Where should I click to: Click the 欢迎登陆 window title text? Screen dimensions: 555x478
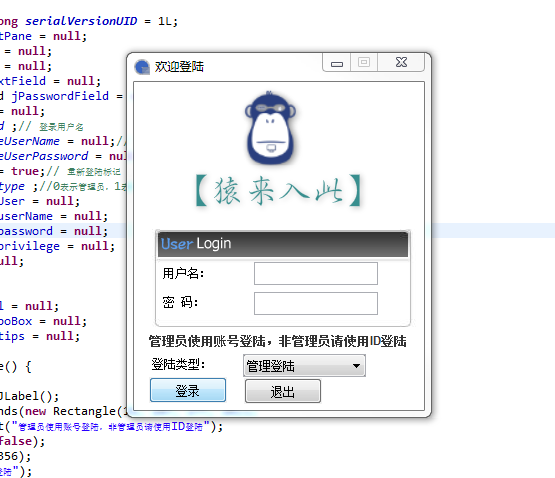click(179, 67)
